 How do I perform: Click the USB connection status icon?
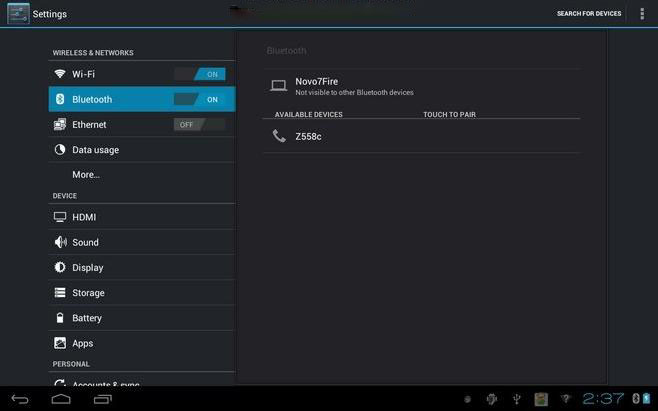click(517, 399)
